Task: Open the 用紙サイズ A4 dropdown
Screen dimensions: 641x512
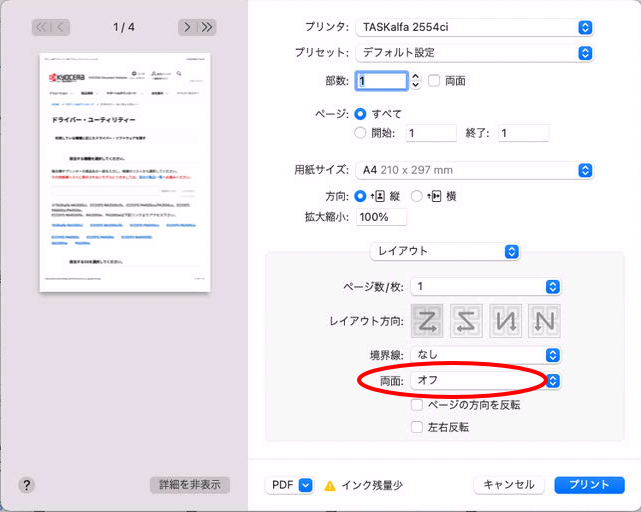Action: (x=475, y=170)
